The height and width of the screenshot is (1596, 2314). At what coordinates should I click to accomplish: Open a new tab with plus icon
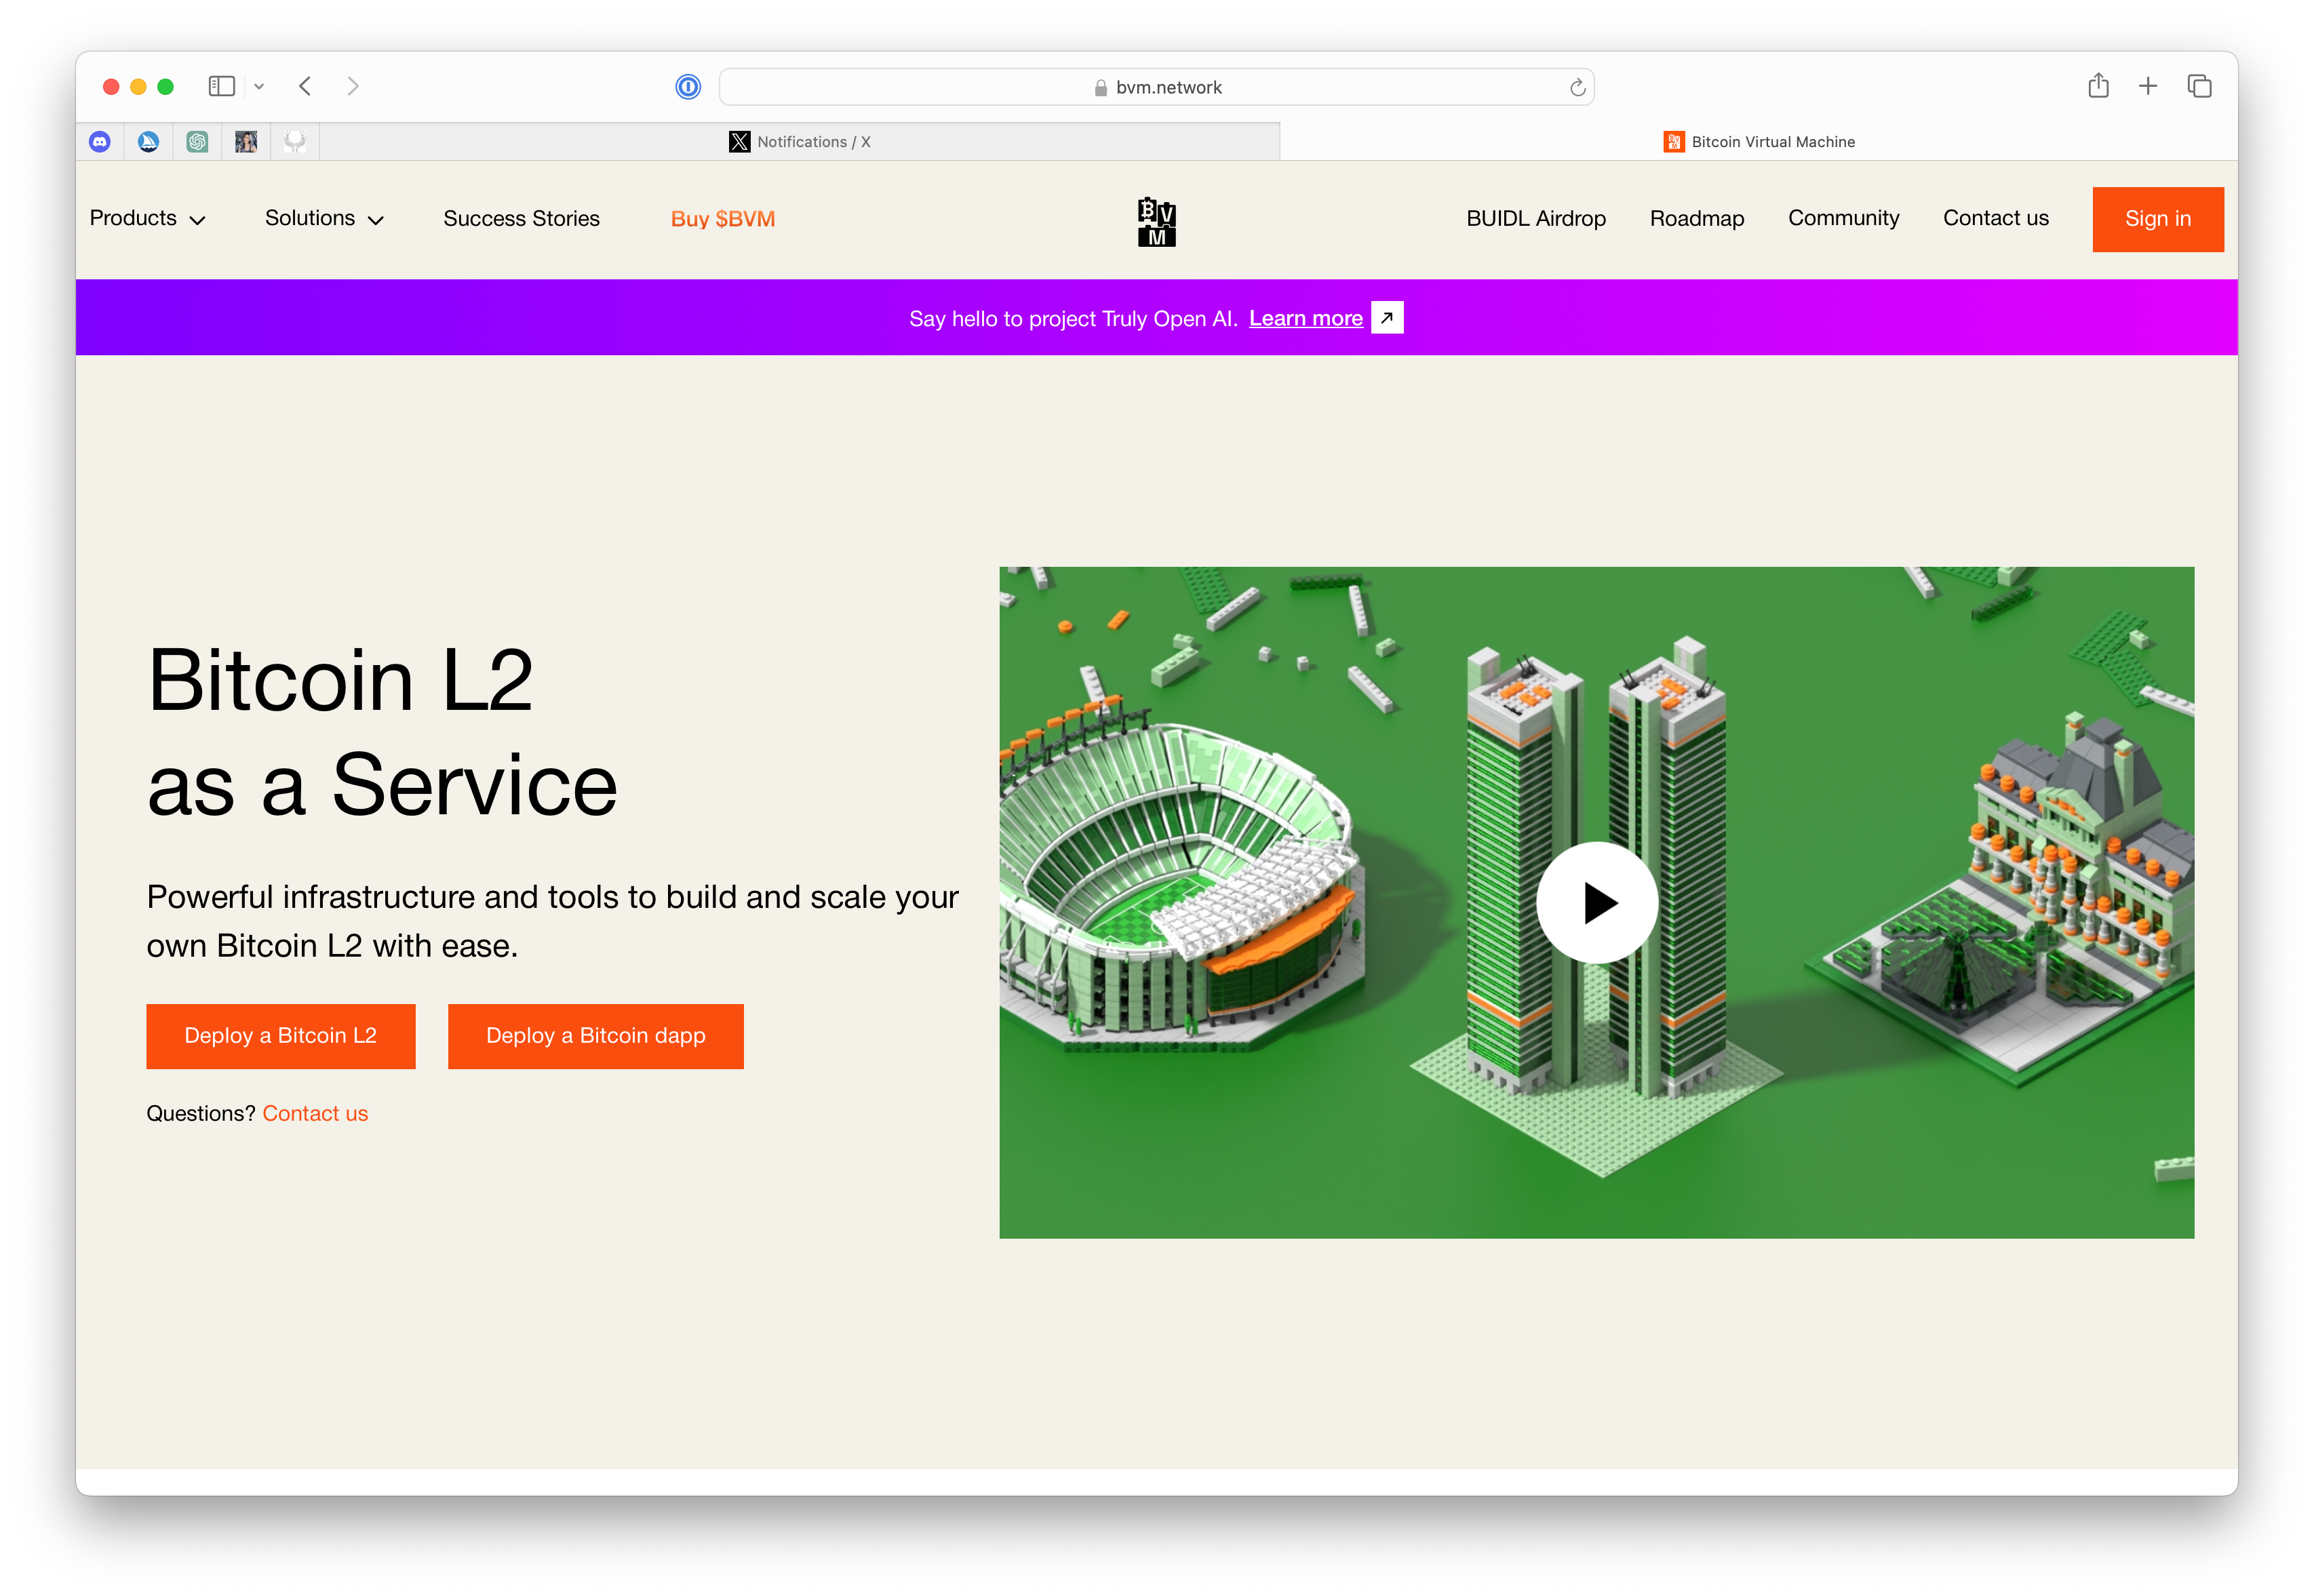pyautogui.click(x=2148, y=86)
